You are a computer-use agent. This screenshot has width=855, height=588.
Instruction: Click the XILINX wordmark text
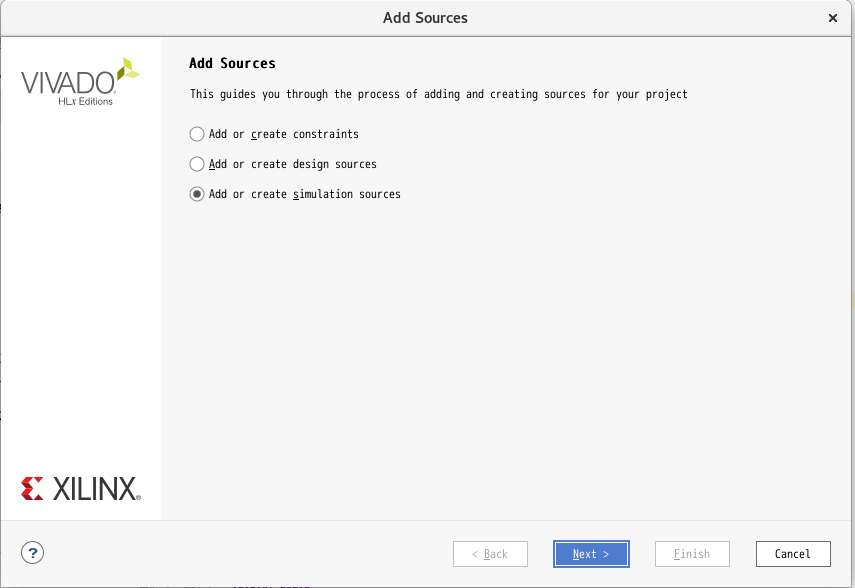[x=97, y=489]
